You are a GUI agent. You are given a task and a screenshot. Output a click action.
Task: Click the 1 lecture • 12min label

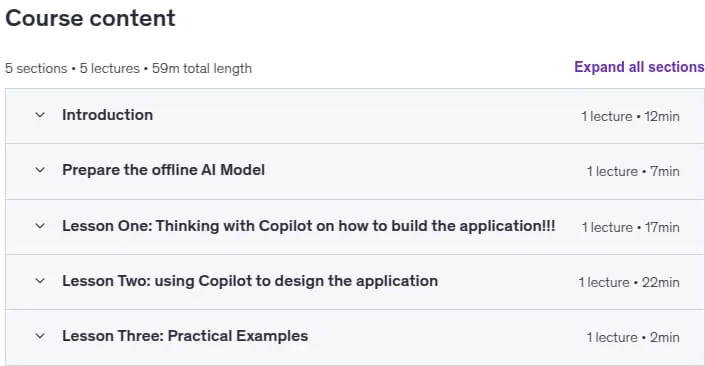[x=630, y=116]
